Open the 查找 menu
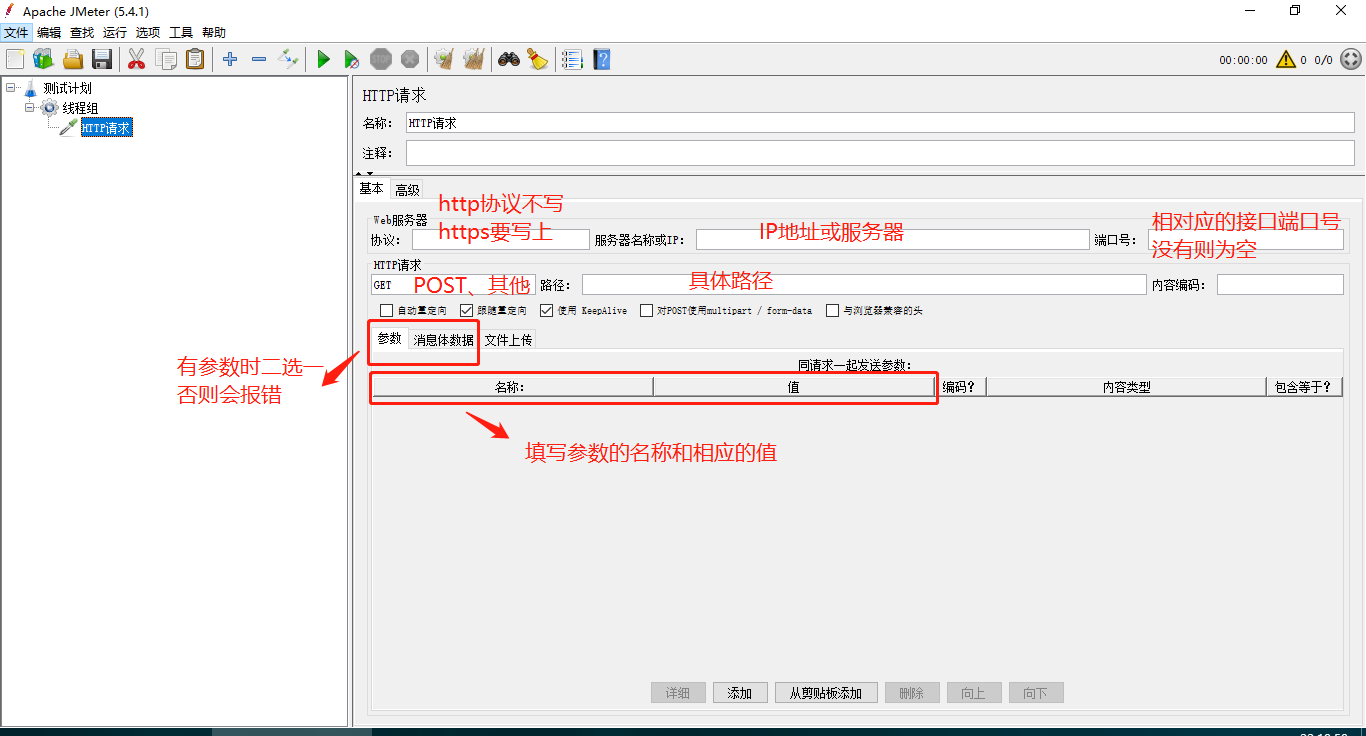1366x736 pixels. coord(82,33)
